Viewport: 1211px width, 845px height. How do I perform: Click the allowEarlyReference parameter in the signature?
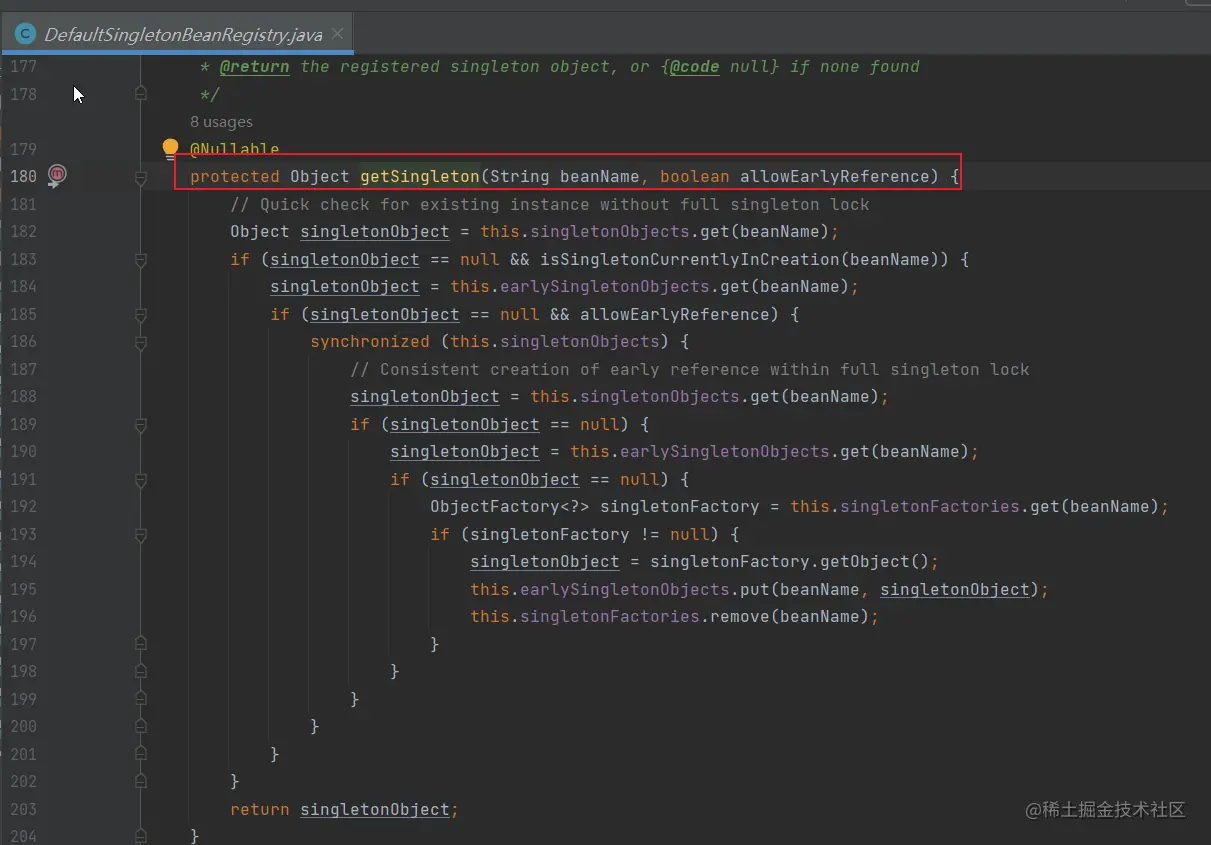pos(835,176)
